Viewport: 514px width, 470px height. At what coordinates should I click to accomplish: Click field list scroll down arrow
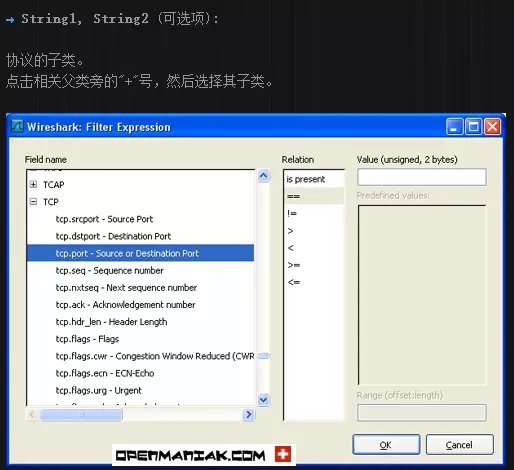[x=263, y=399]
